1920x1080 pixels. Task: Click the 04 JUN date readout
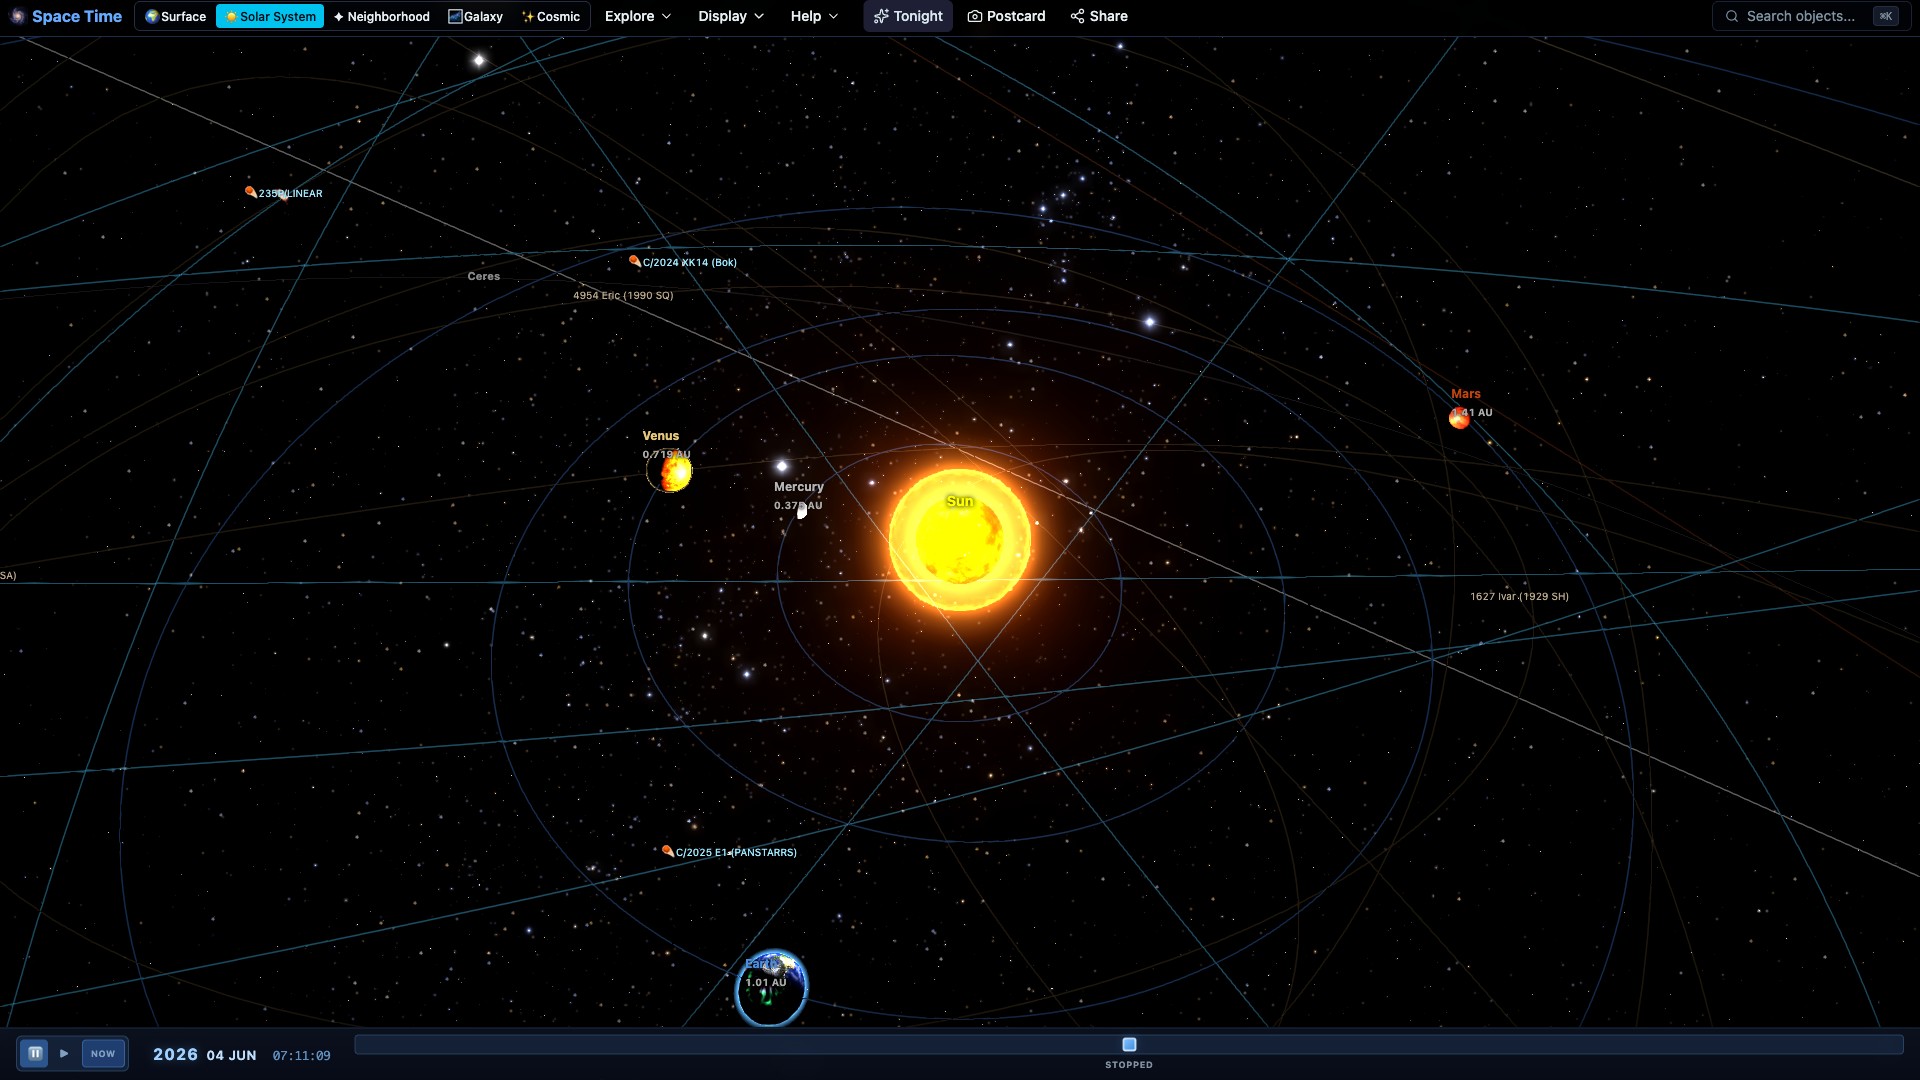coord(231,1055)
